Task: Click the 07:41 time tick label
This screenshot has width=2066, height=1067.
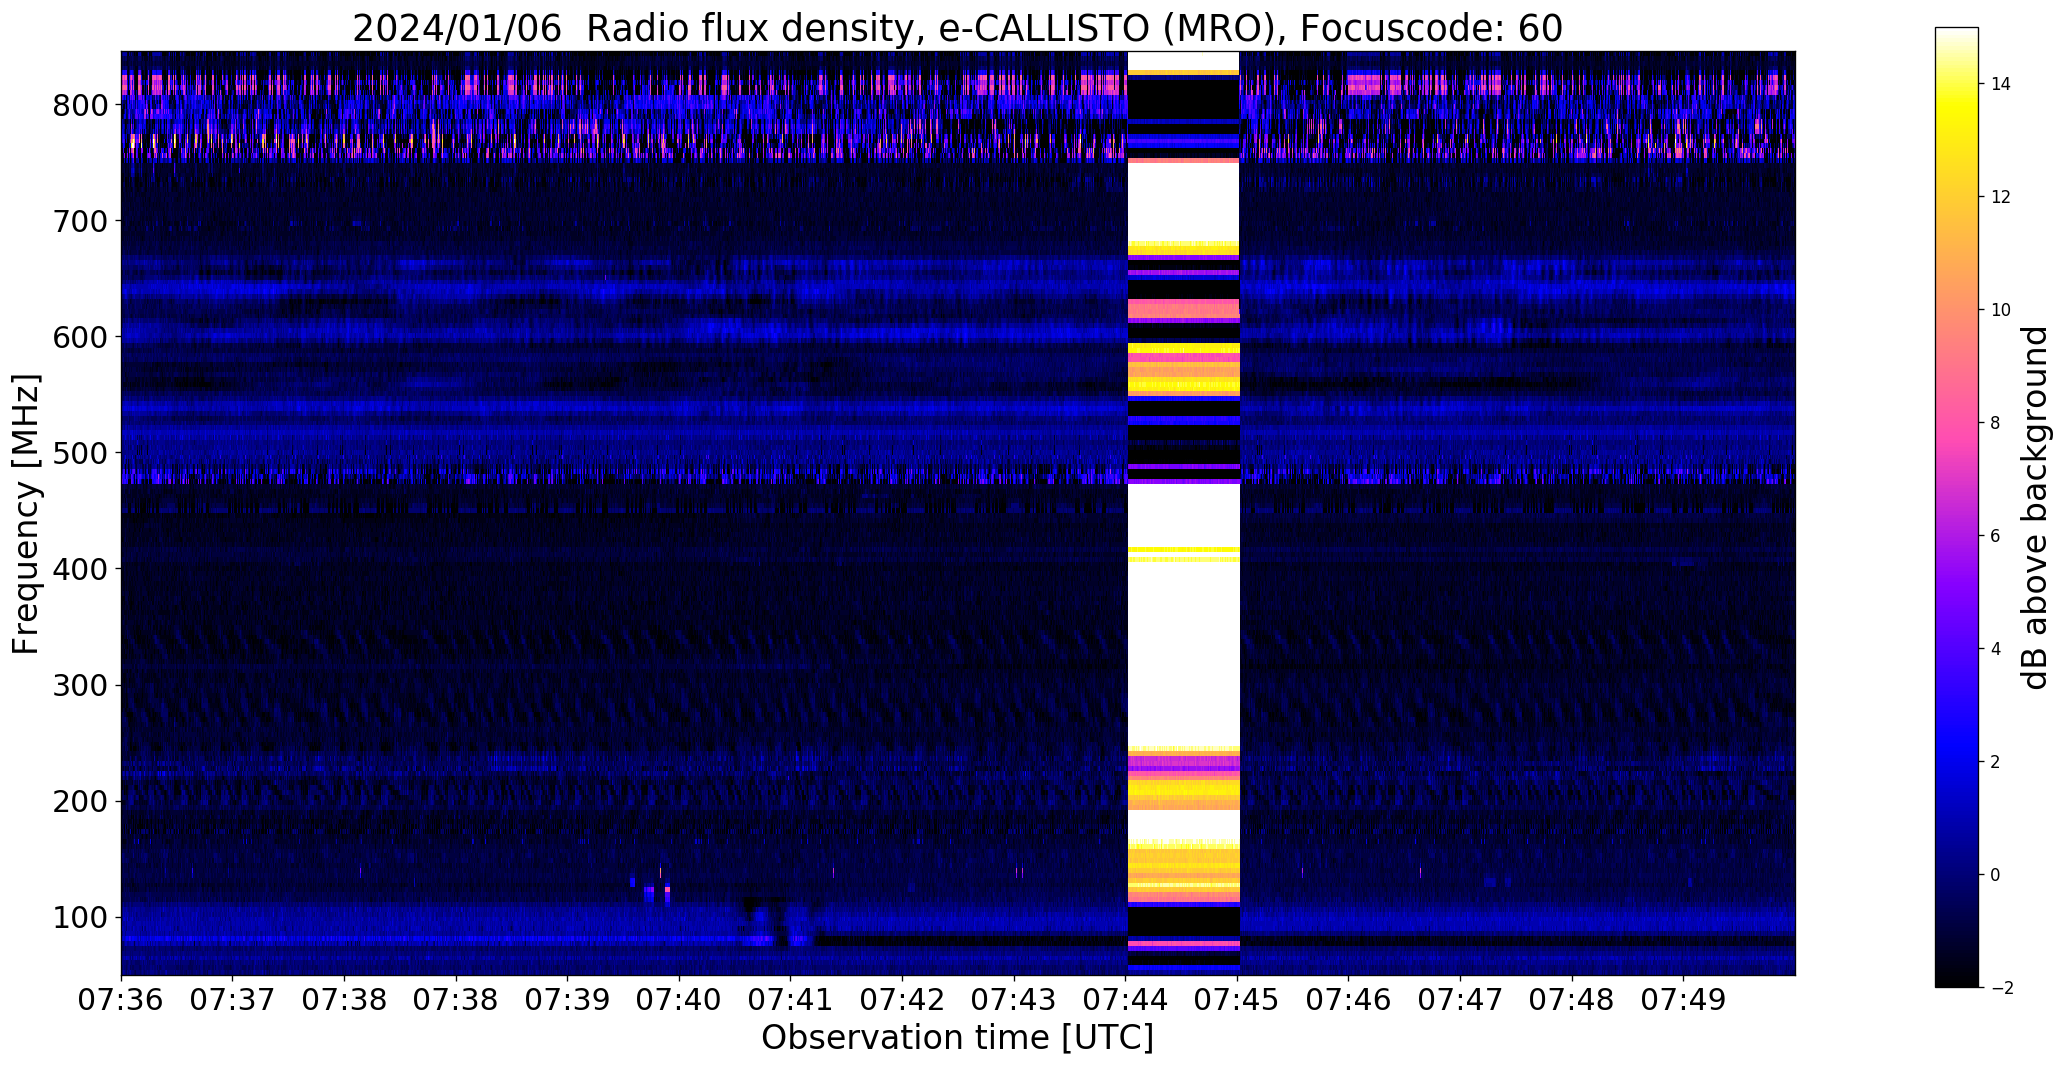Action: 791,1000
